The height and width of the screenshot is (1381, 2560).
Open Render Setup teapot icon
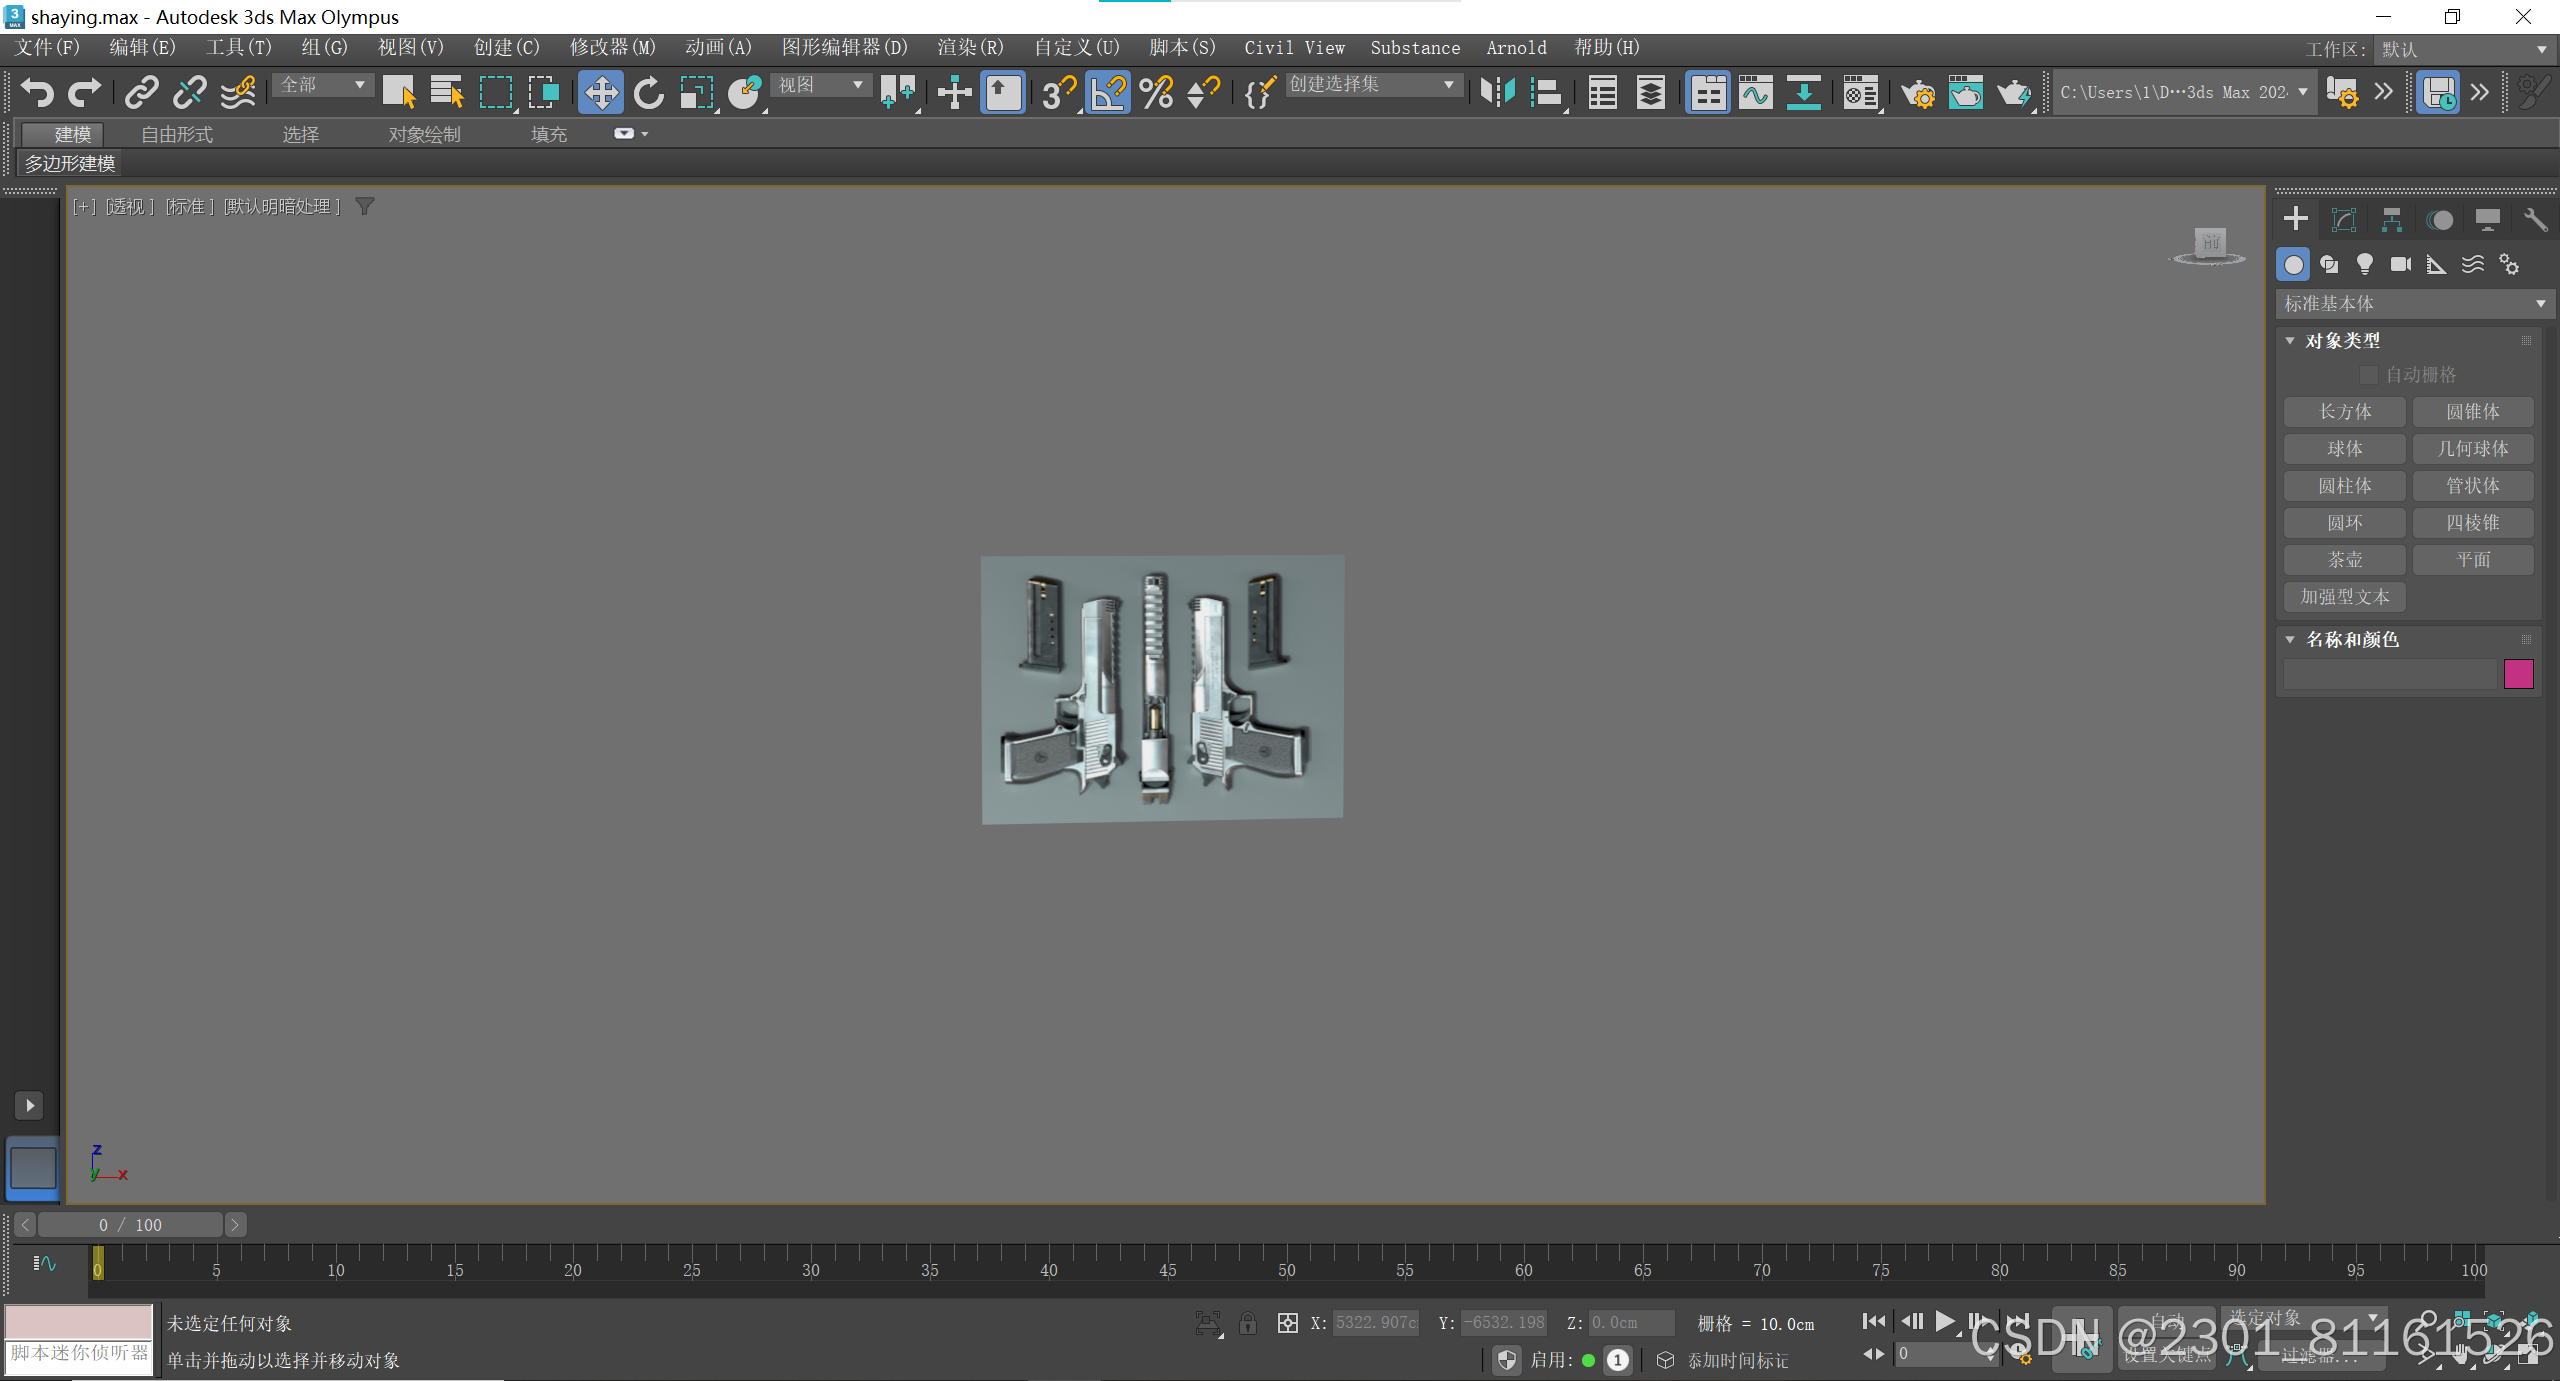pyautogui.click(x=1918, y=93)
